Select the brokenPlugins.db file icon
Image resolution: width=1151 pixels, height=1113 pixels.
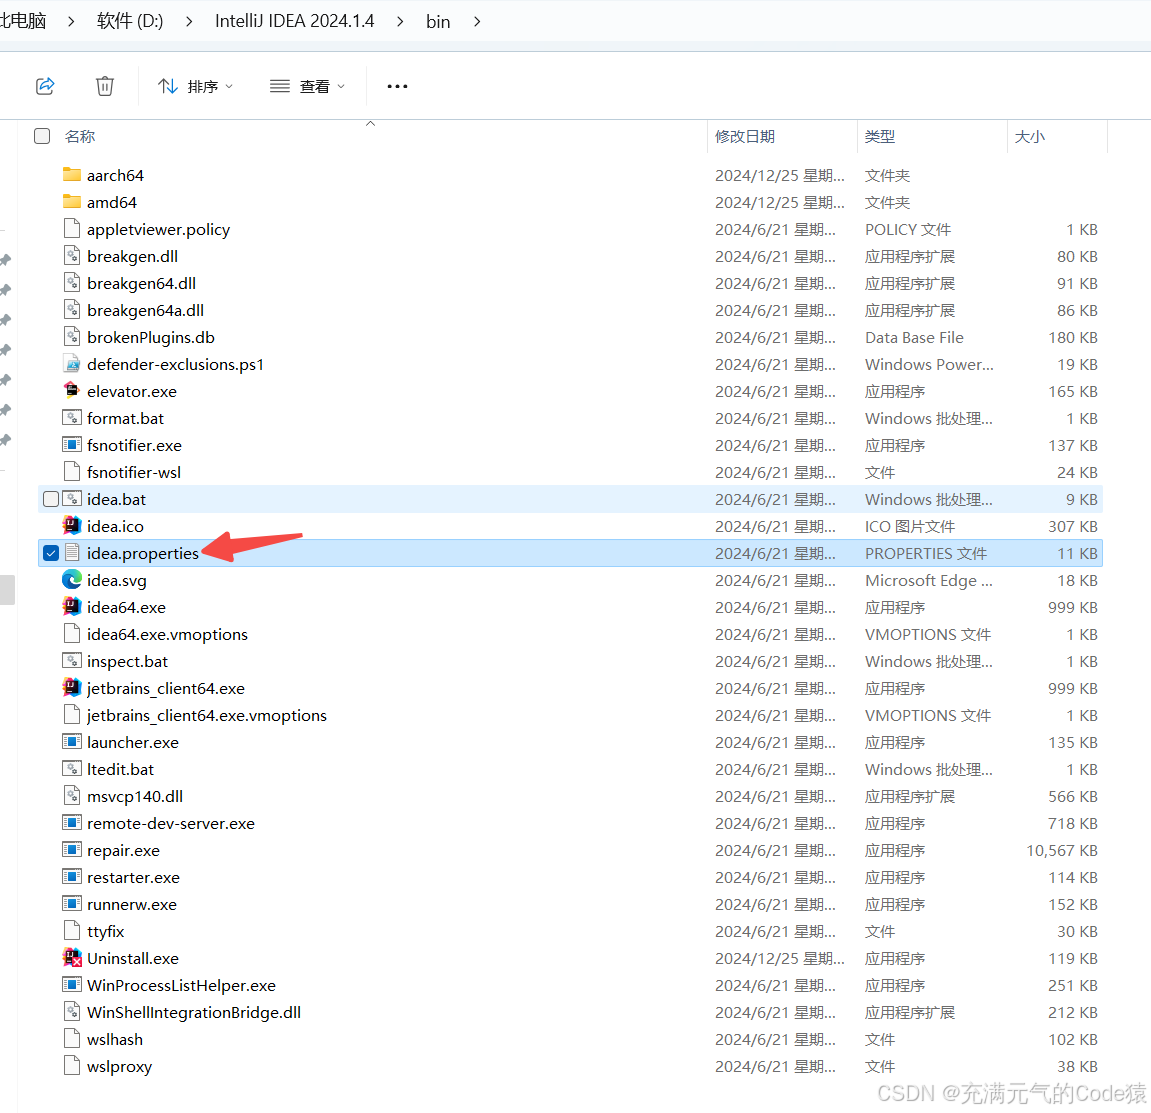pos(72,337)
